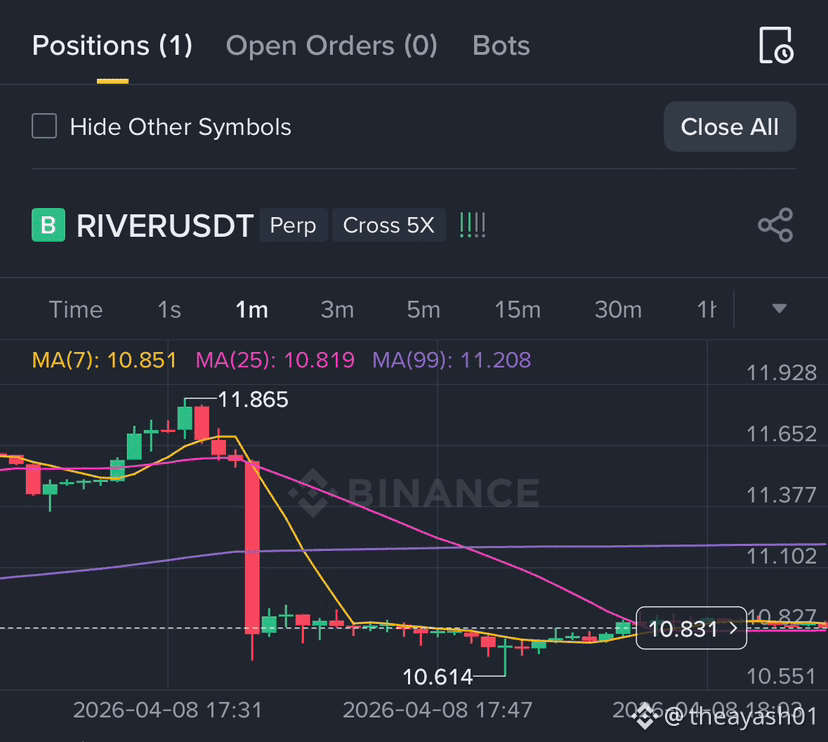828x742 pixels.
Task: Tick the Hide Other Symbols checkbox
Action: 44,126
